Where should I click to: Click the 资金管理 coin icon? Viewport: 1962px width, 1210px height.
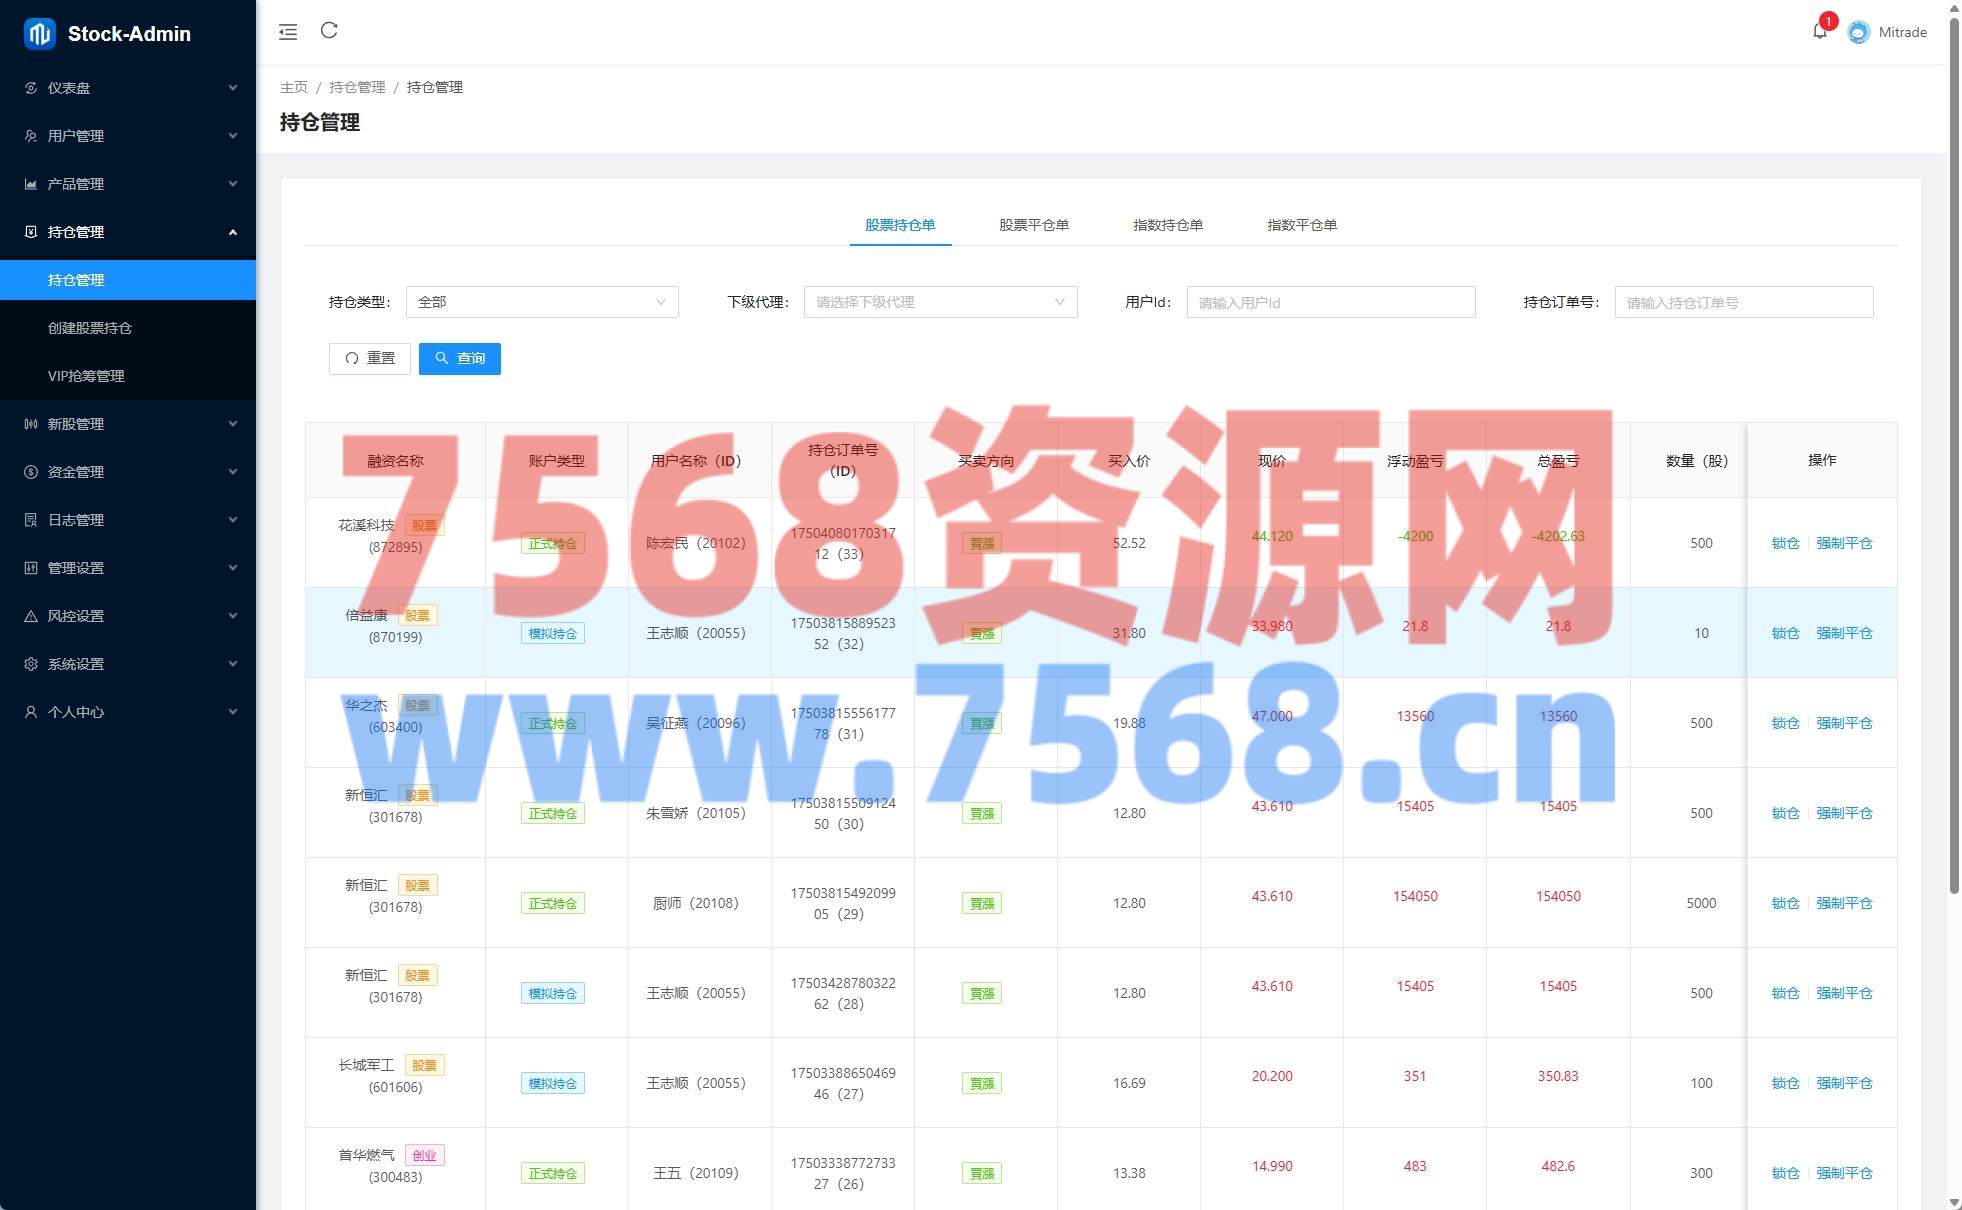tap(31, 472)
